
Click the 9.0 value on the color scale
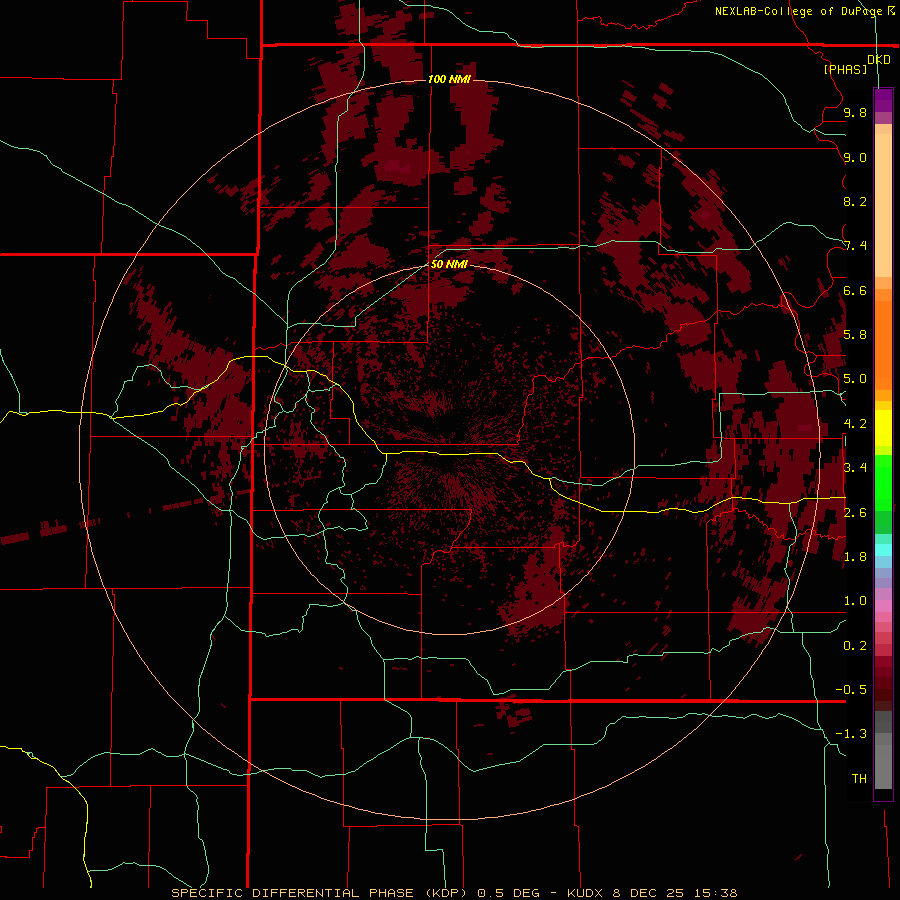[855, 157]
